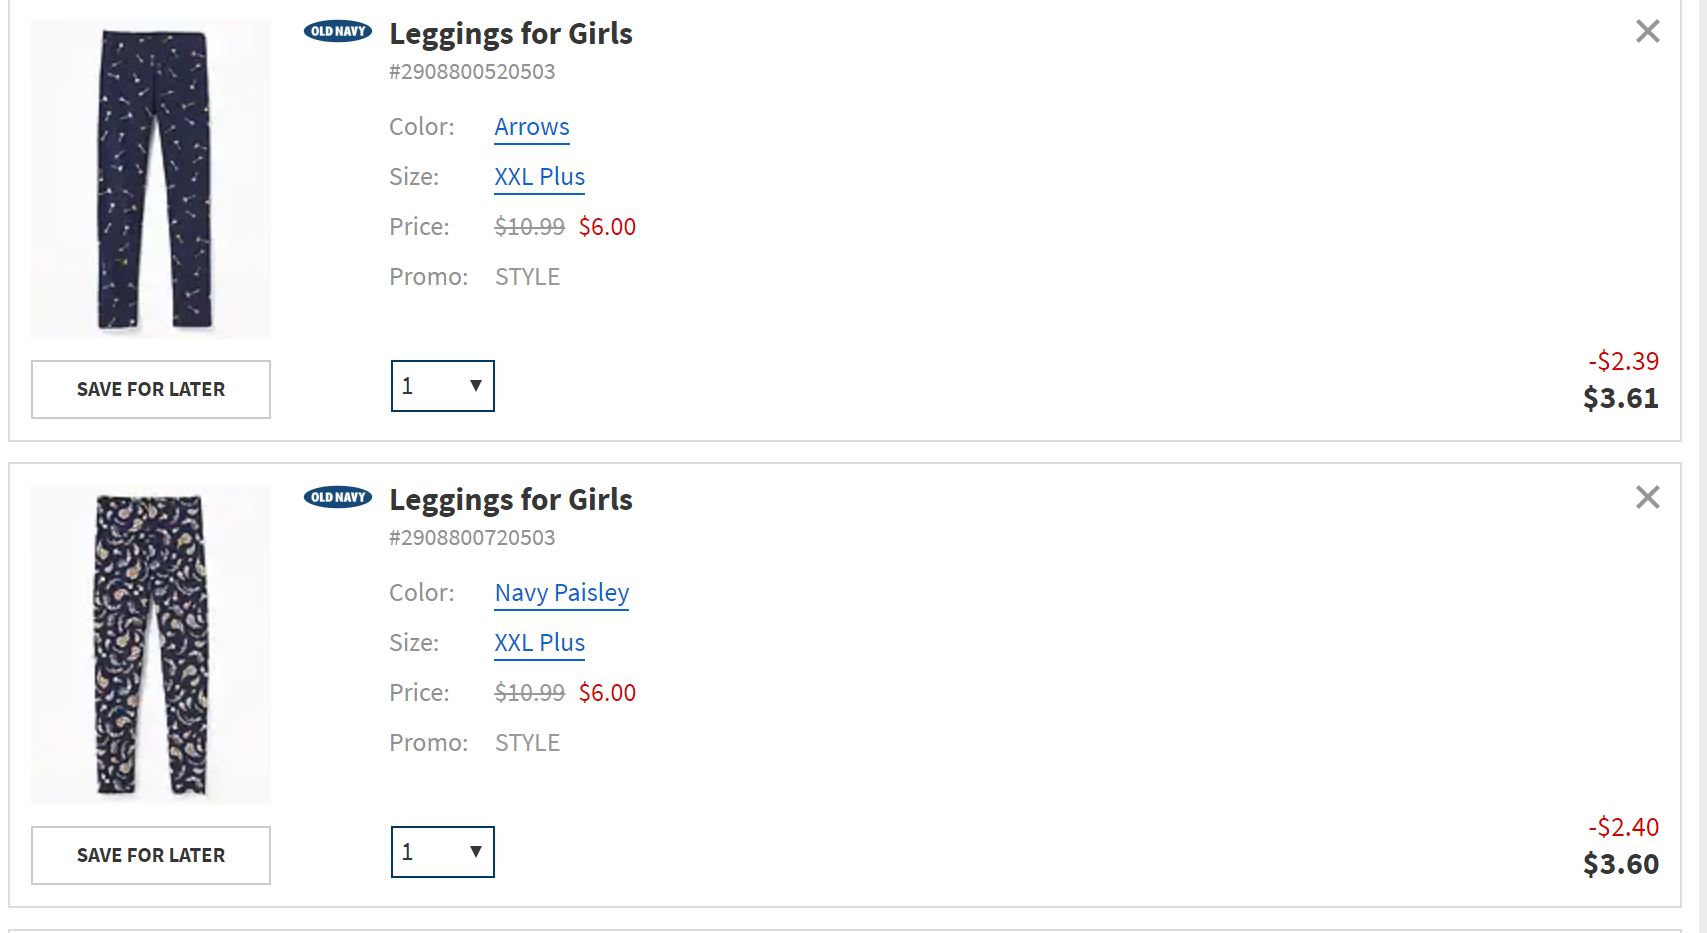
Task: Expand the quantity dropdown for the Navy Paisley leggings
Action: click(x=442, y=852)
